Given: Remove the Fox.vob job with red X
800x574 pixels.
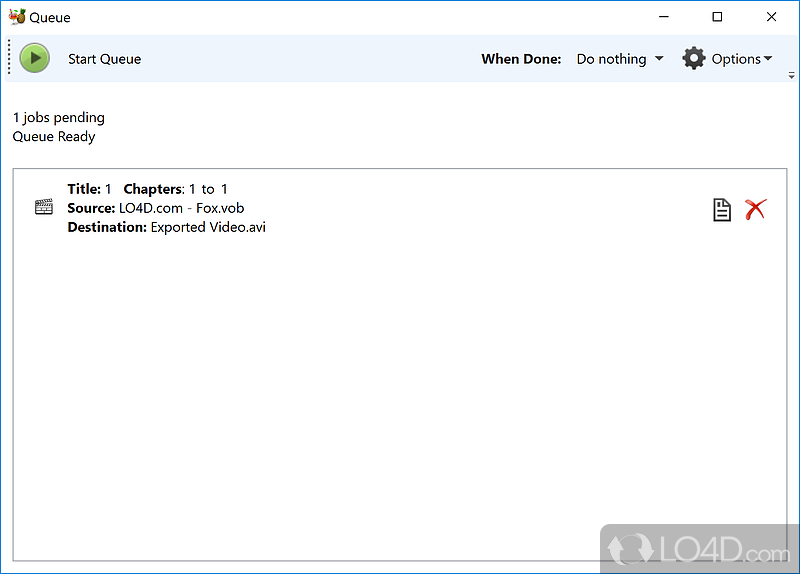Looking at the screenshot, I should tap(756, 209).
